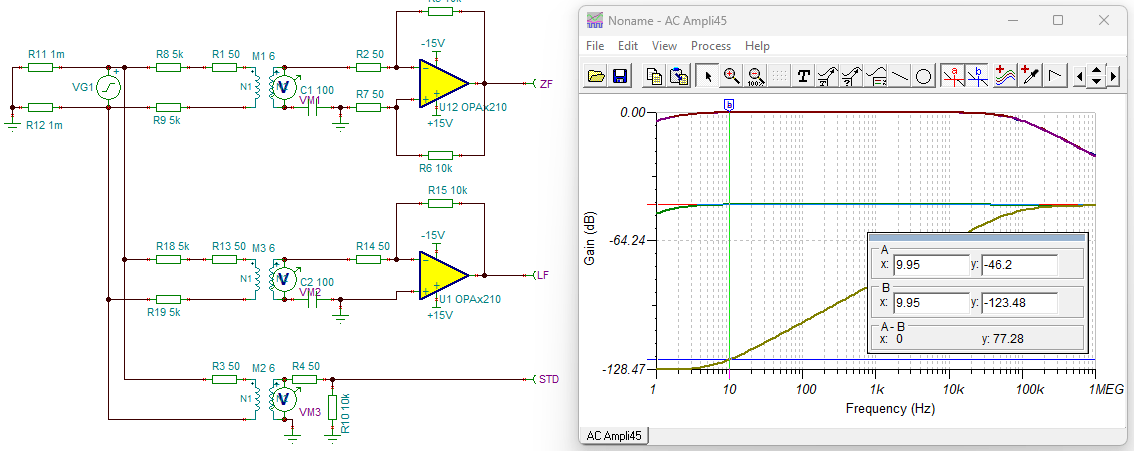Image resolution: width=1134 pixels, height=451 pixels.
Task: Click the left arrow on the toolbar
Action: (1079, 77)
